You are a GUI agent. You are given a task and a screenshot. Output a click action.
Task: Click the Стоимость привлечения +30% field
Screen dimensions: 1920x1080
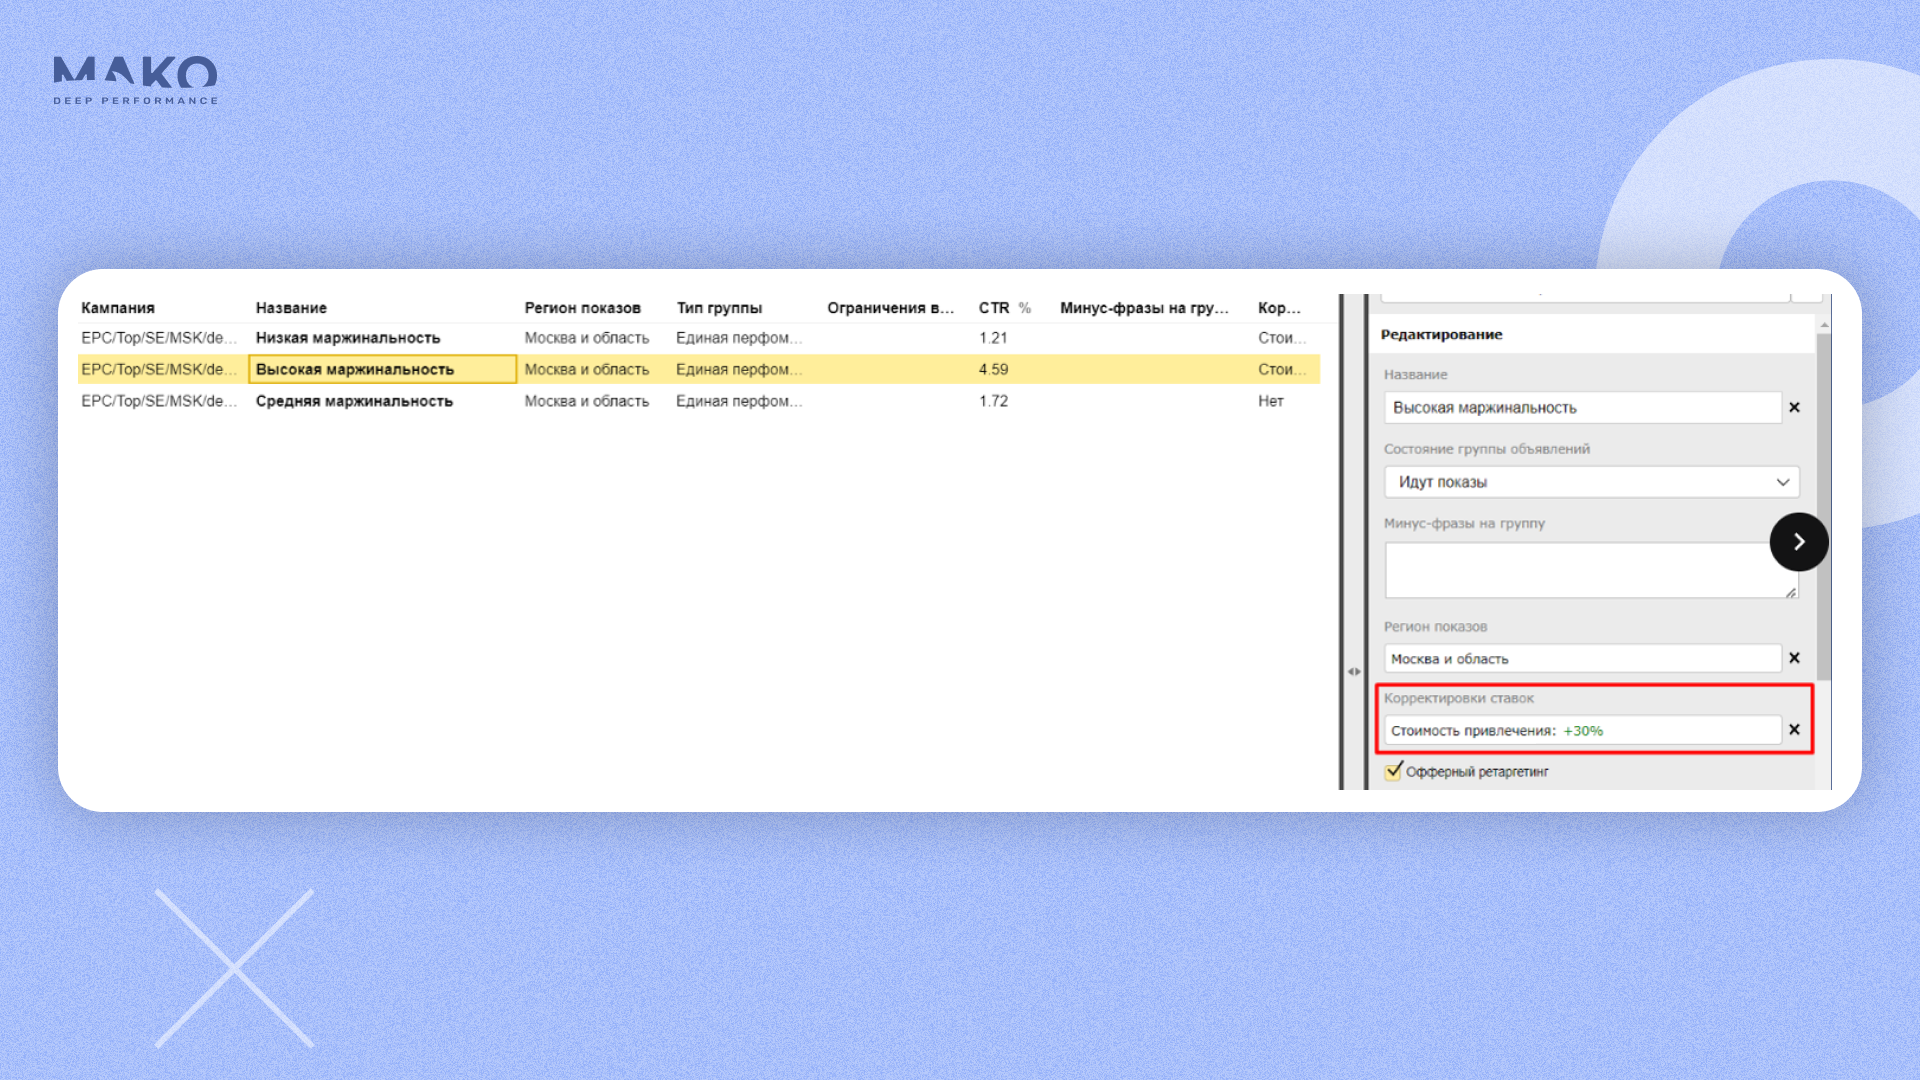[x=1583, y=731]
